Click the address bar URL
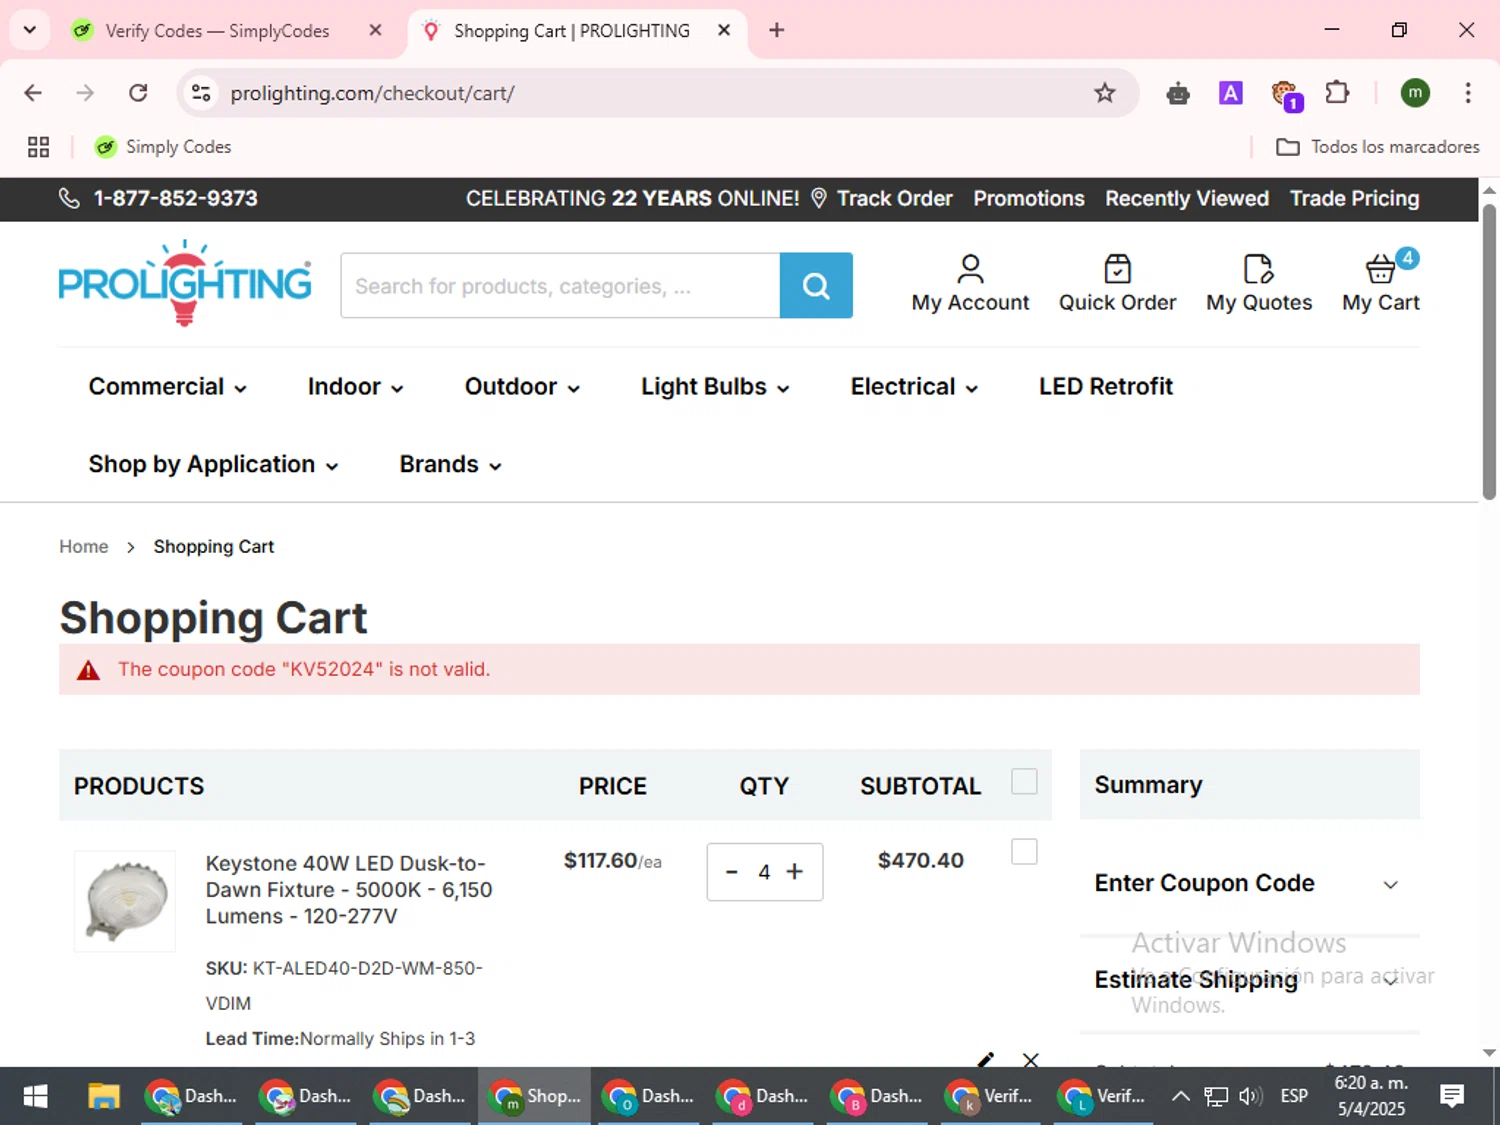Viewport: 1500px width, 1125px height. pos(372,93)
